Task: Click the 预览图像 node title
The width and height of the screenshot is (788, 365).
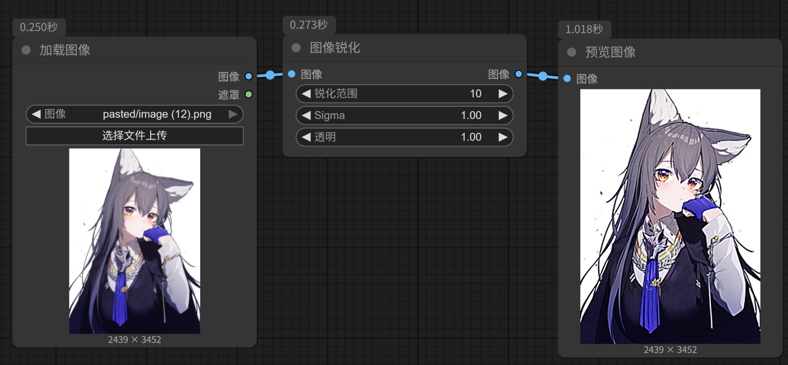Action: pyautogui.click(x=611, y=52)
